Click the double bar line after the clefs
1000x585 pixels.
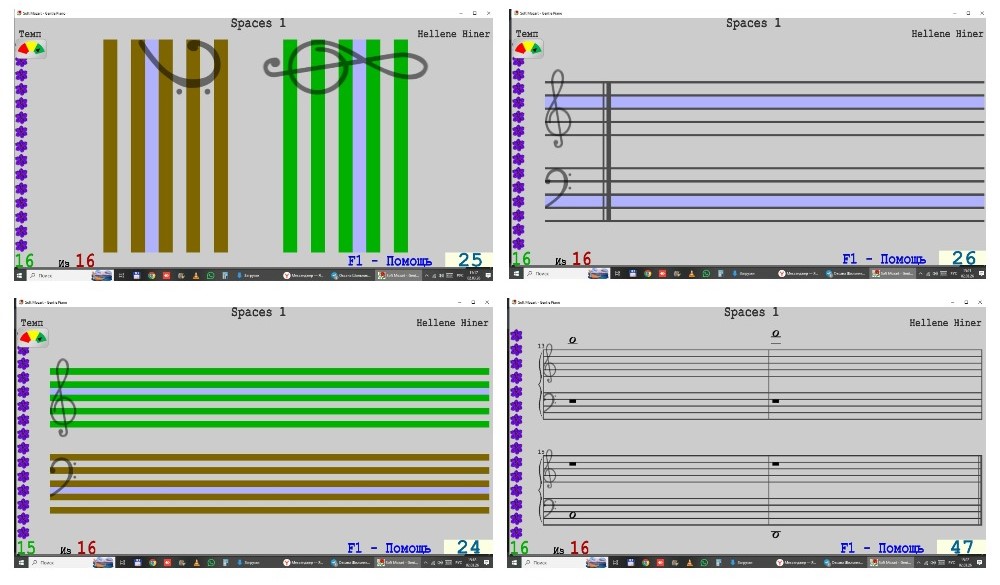click(606, 150)
